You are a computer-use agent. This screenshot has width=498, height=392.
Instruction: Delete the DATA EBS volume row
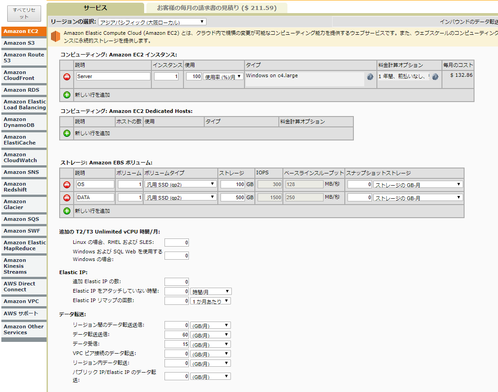coord(67,198)
